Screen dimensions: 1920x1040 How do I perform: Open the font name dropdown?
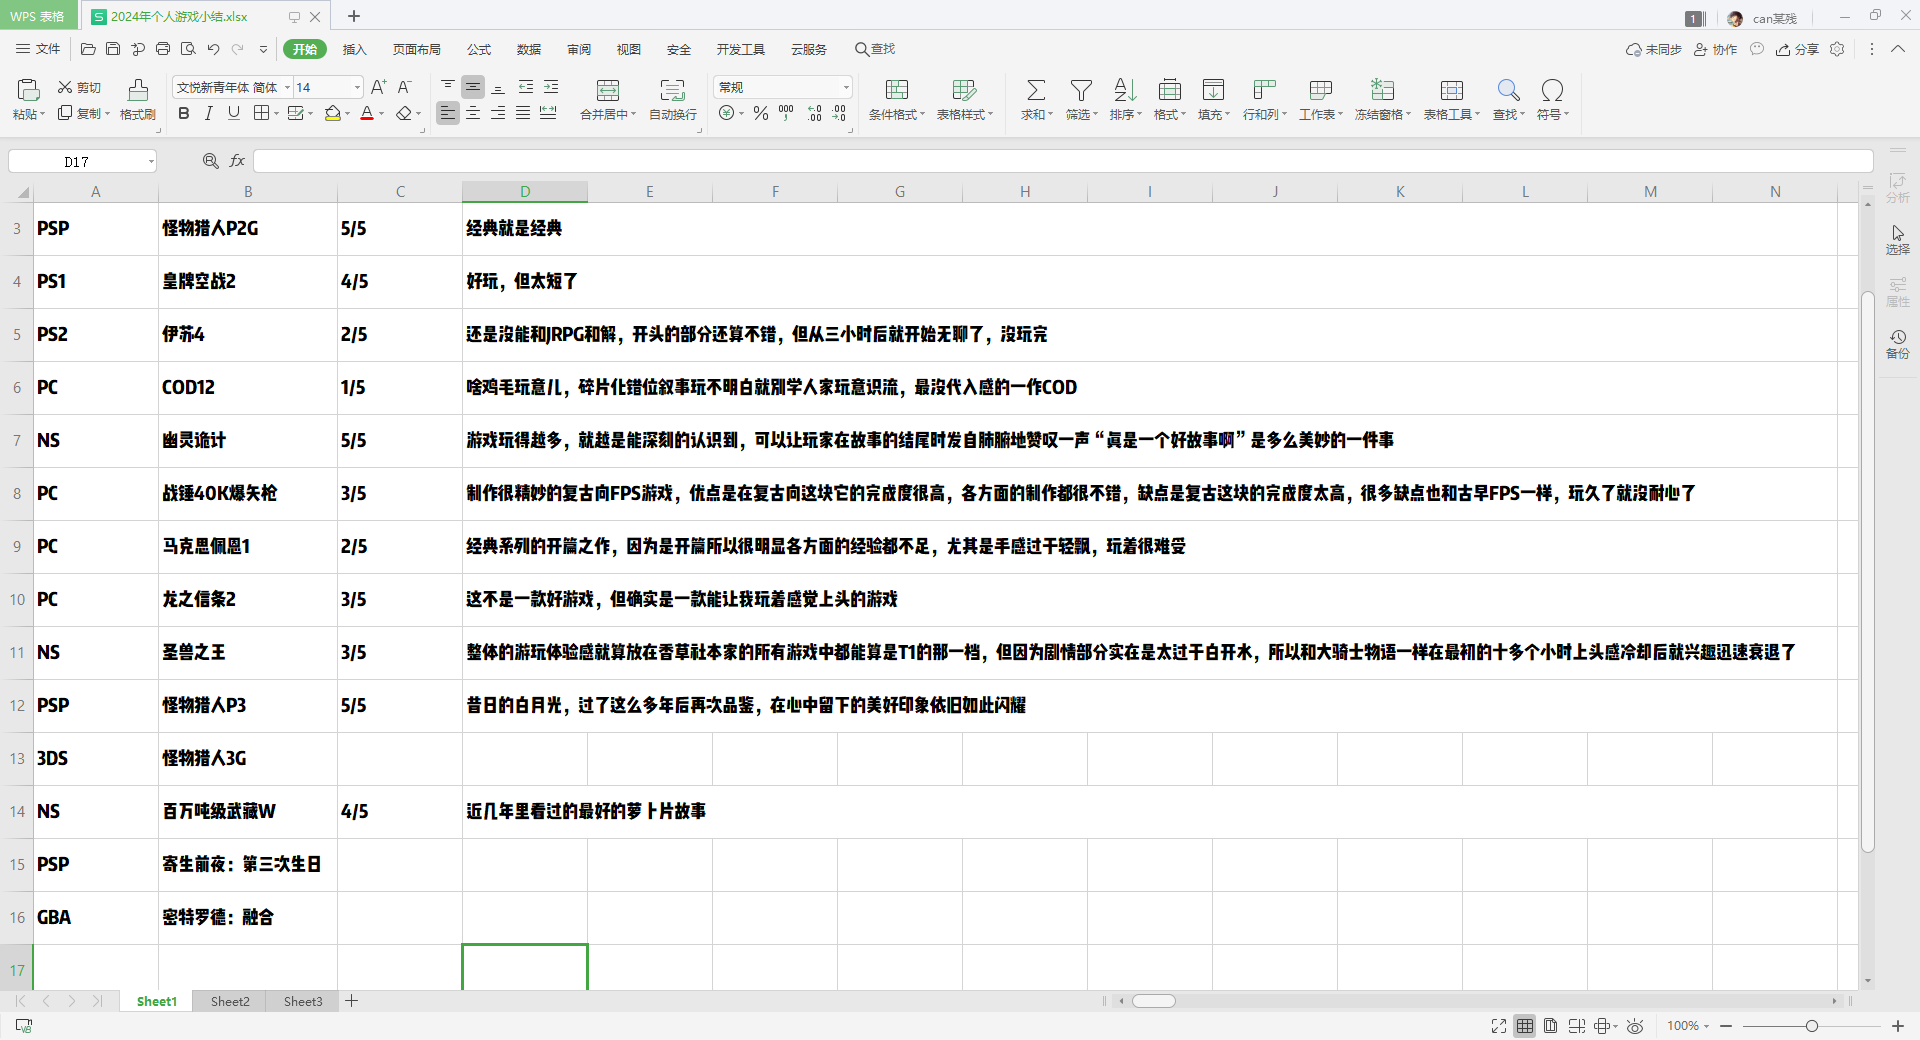pyautogui.click(x=287, y=88)
